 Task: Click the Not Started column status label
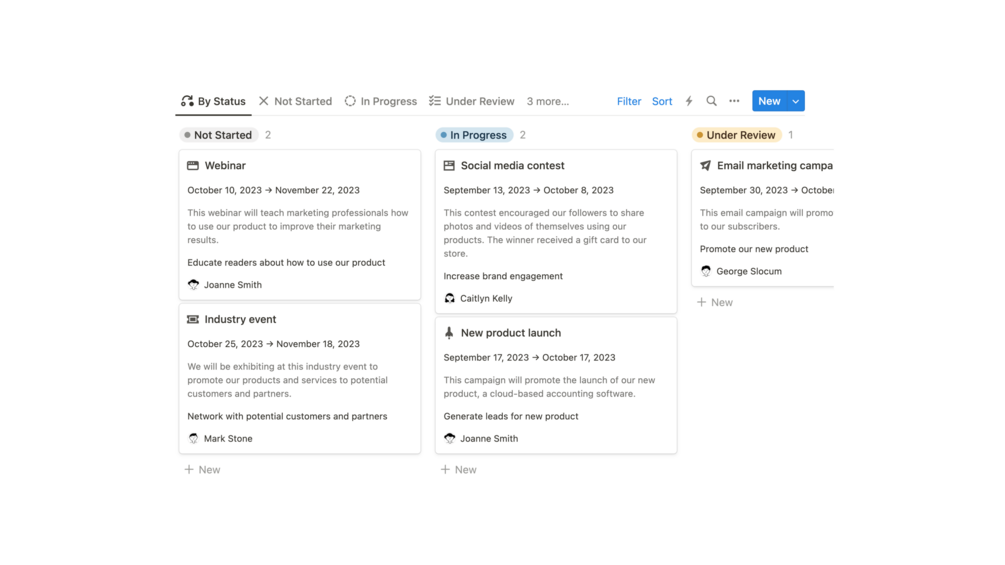click(x=219, y=135)
